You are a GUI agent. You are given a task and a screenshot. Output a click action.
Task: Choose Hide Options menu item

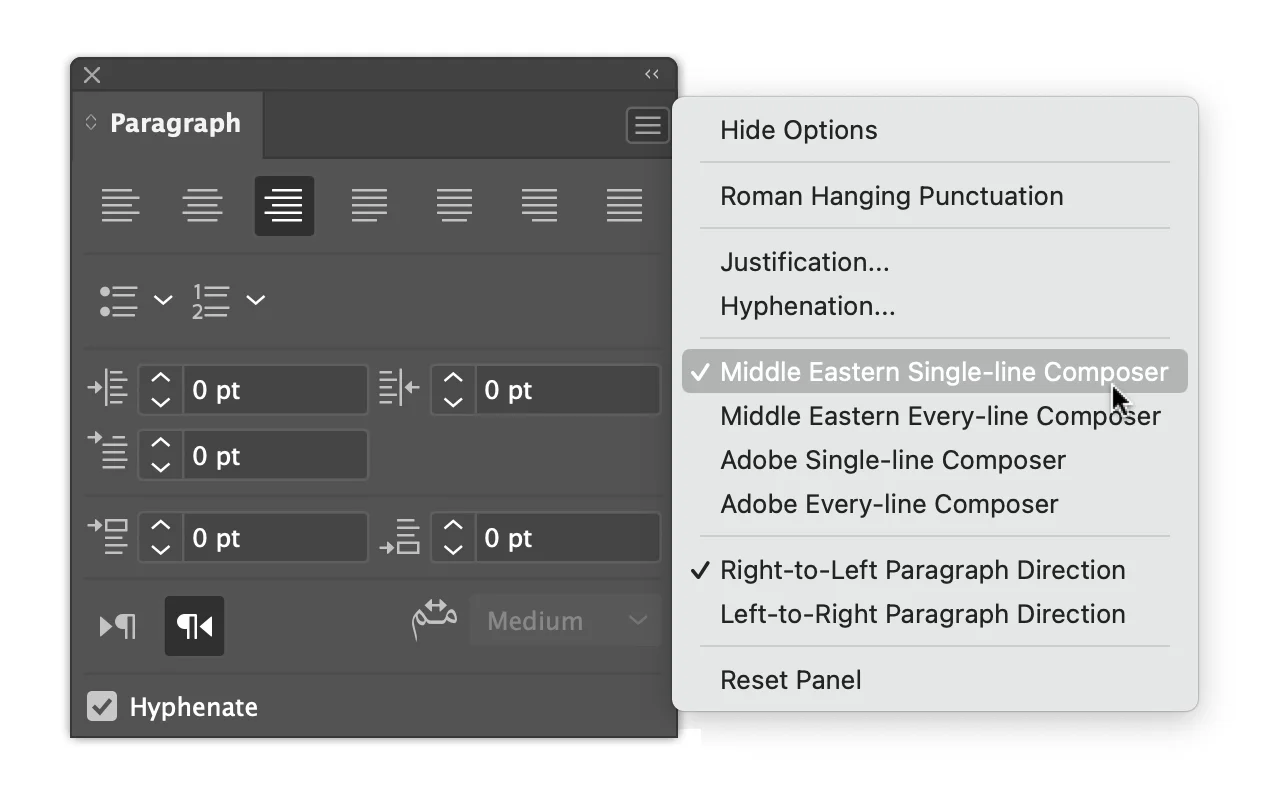[x=799, y=130]
